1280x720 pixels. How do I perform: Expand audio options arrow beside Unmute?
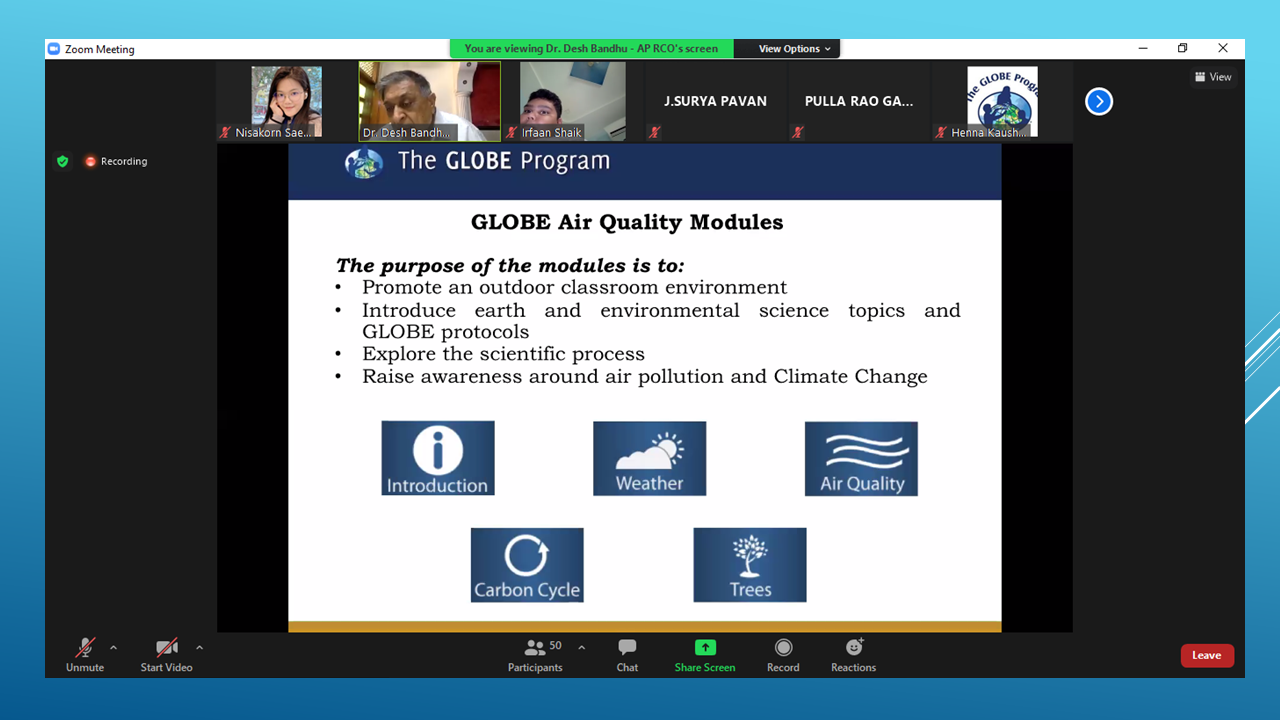point(113,648)
